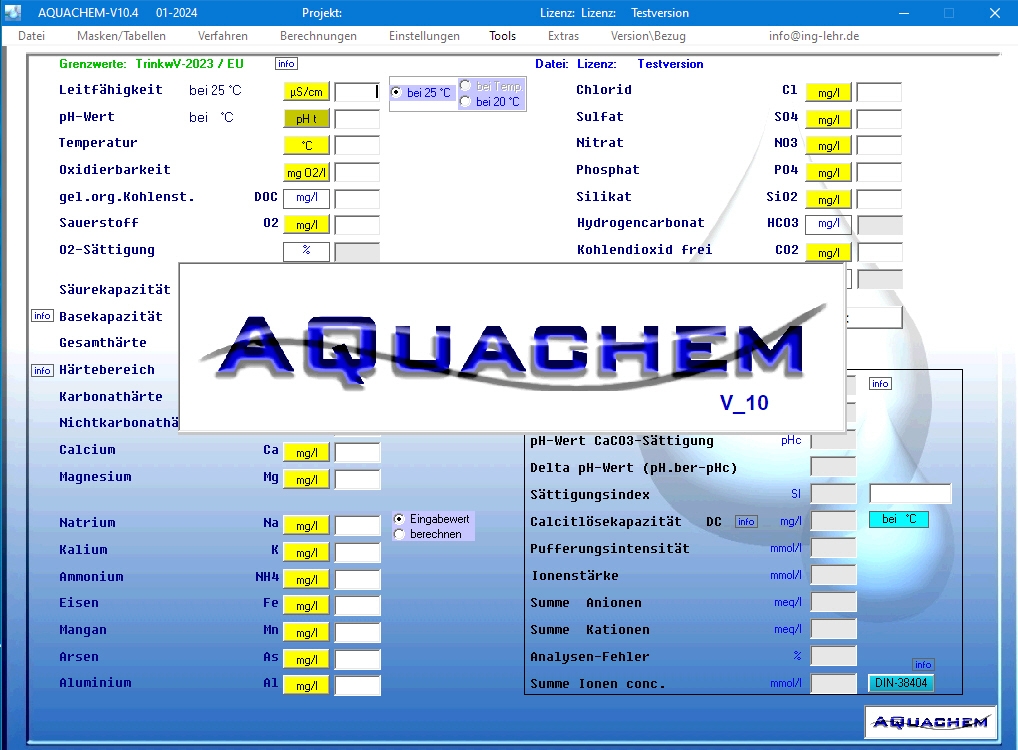The width and height of the screenshot is (1018, 750).
Task: Click into the Calcium input field
Action: click(x=357, y=453)
